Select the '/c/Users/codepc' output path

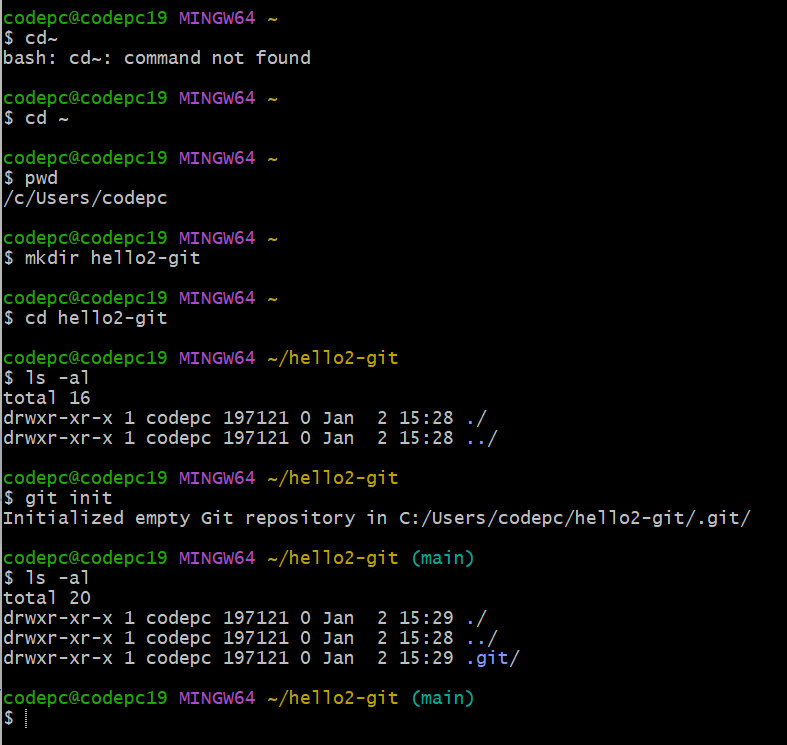click(x=85, y=198)
